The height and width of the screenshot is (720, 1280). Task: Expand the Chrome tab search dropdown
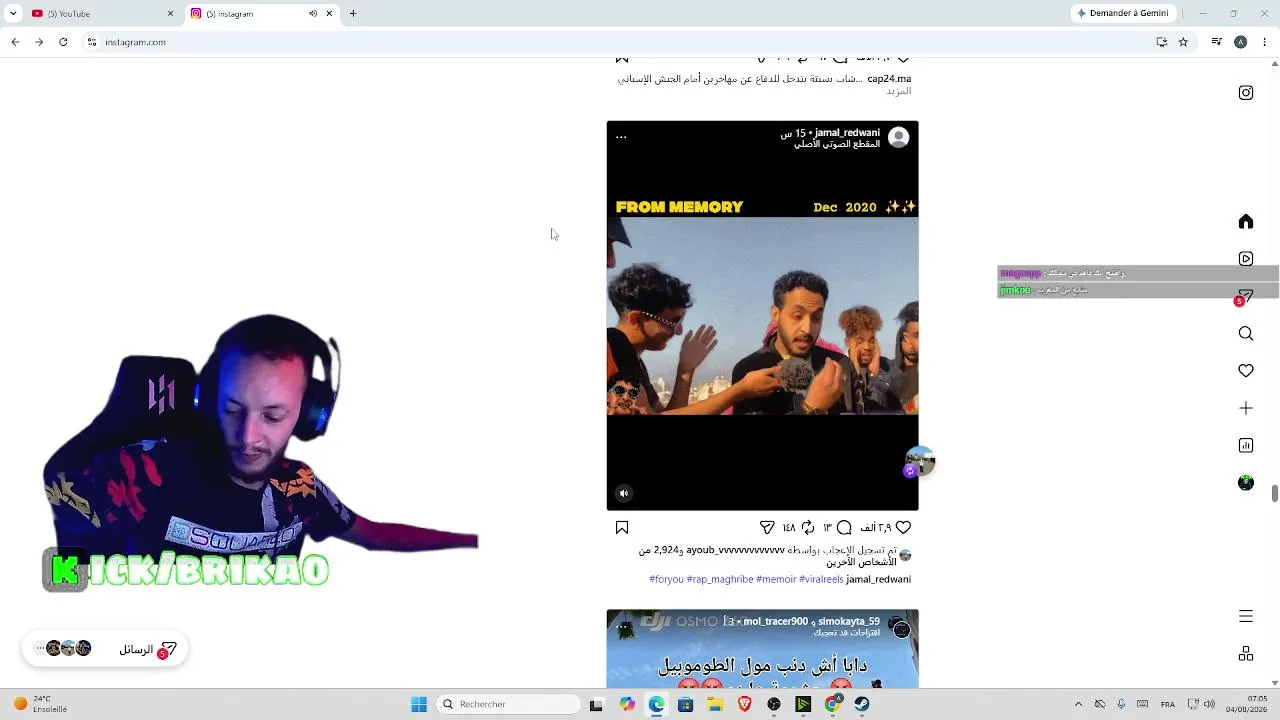tap(13, 14)
